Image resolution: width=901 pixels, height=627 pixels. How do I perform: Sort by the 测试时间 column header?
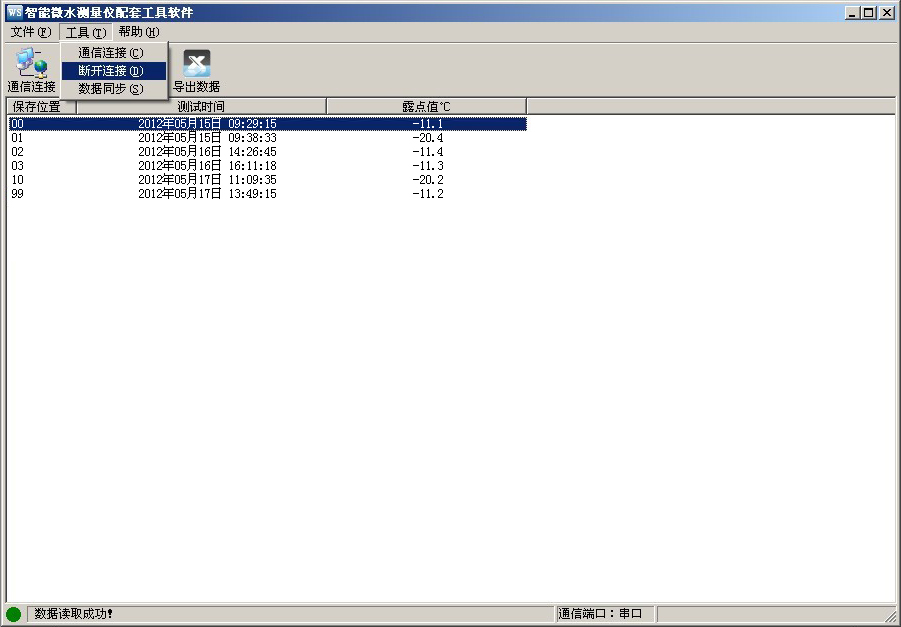(x=201, y=106)
